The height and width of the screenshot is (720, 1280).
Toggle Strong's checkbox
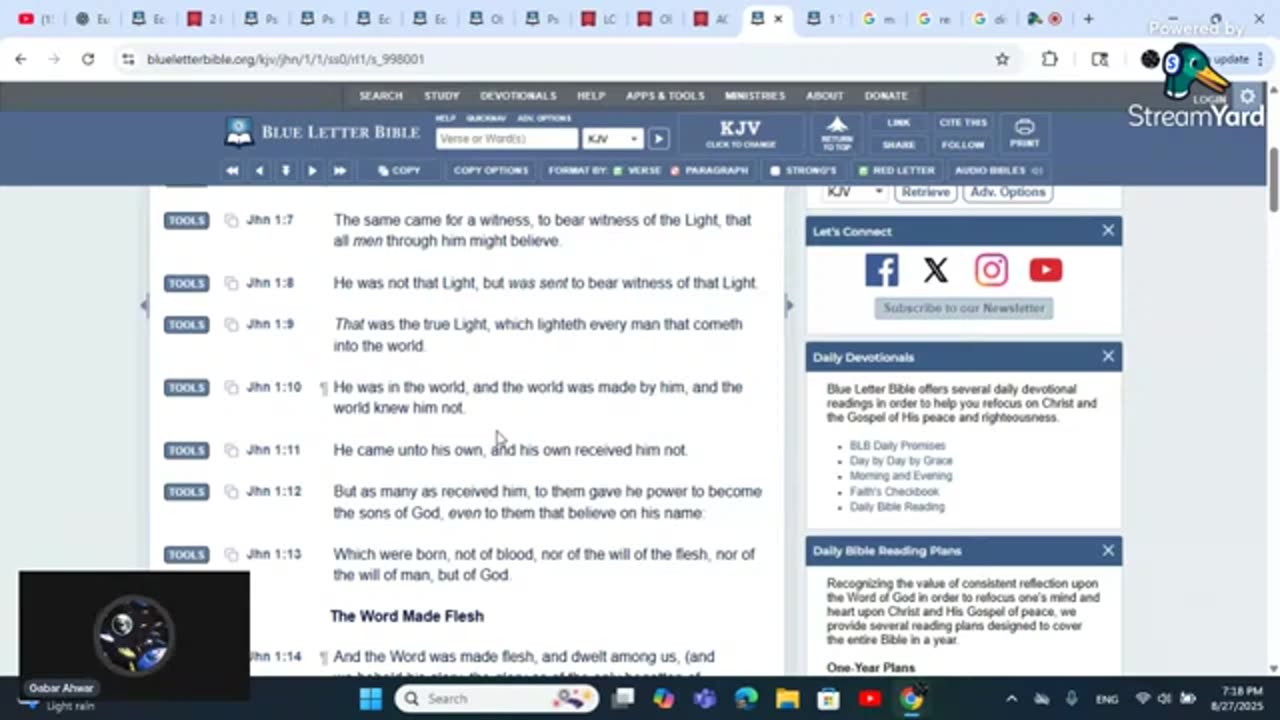tap(803, 171)
